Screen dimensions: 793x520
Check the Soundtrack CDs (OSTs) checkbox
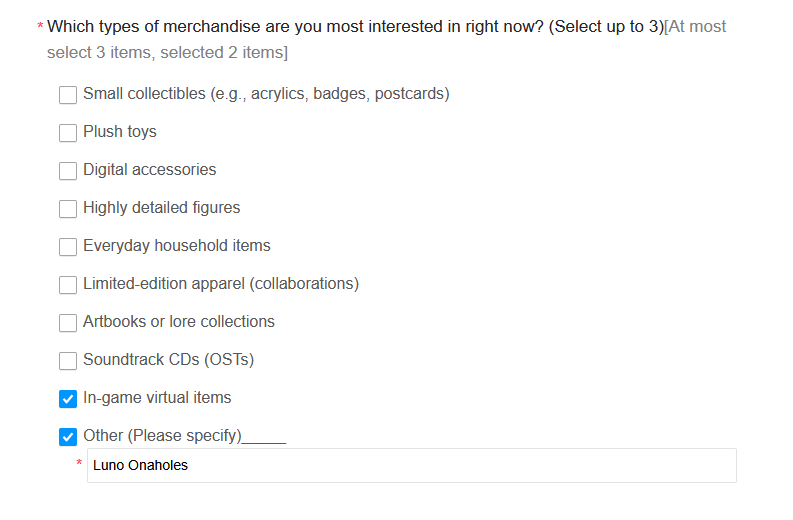click(x=68, y=361)
